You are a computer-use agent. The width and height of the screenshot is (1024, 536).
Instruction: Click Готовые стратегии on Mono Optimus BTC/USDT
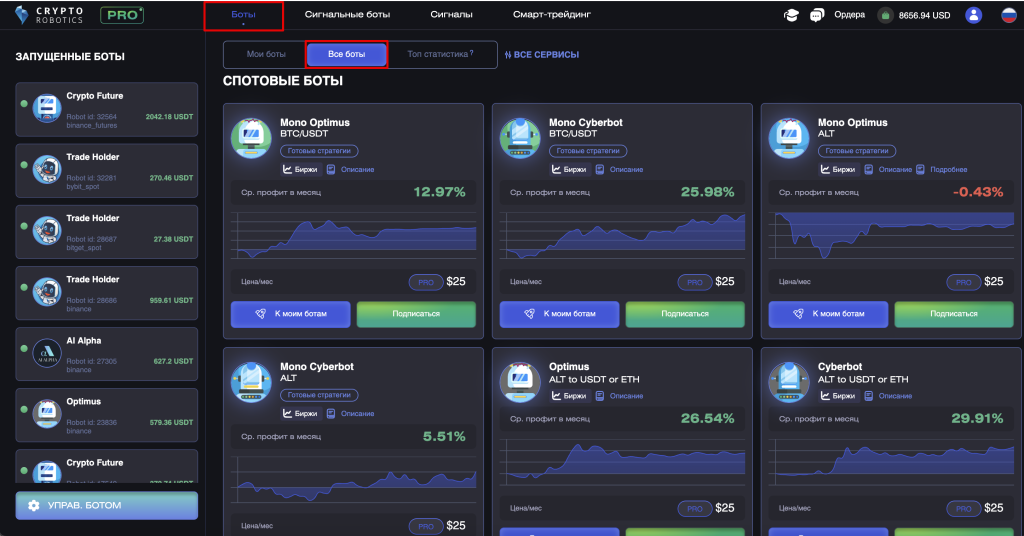(x=319, y=151)
